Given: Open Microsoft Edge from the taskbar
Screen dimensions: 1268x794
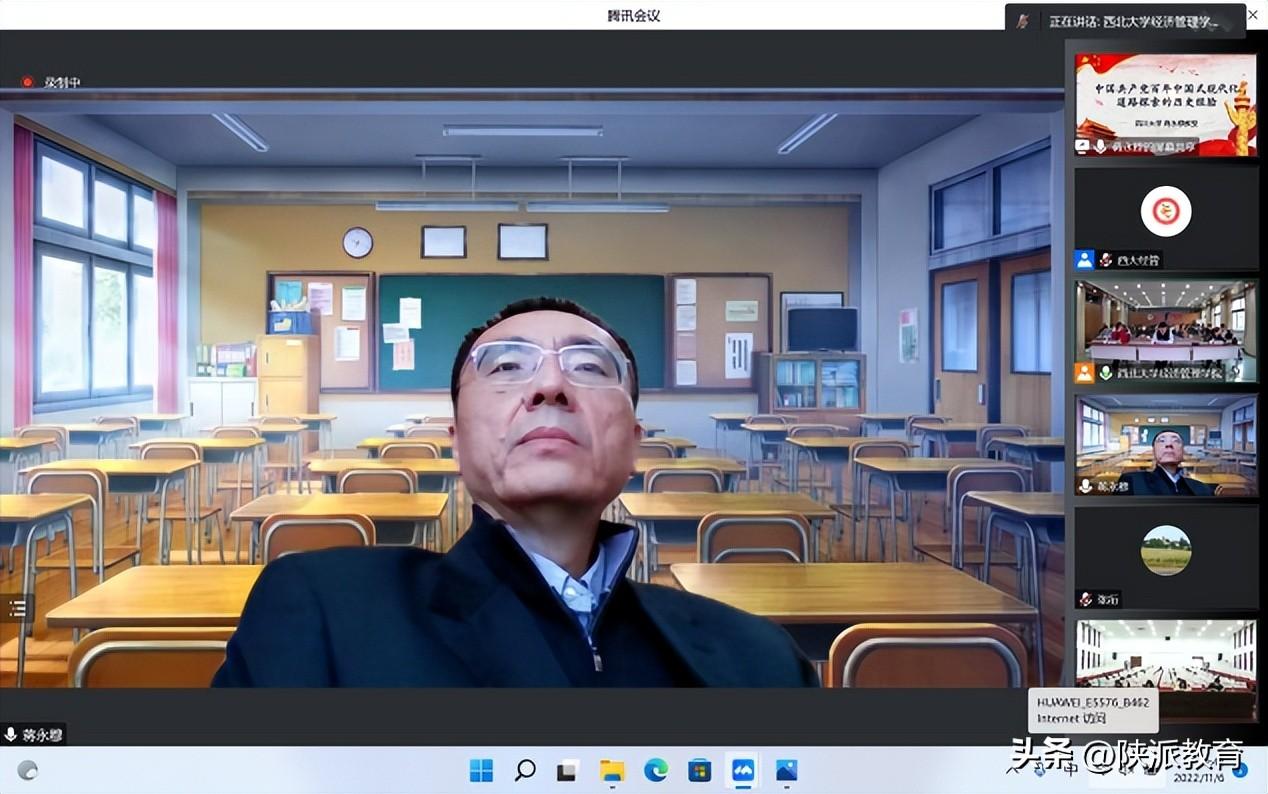Looking at the screenshot, I should click(x=655, y=770).
